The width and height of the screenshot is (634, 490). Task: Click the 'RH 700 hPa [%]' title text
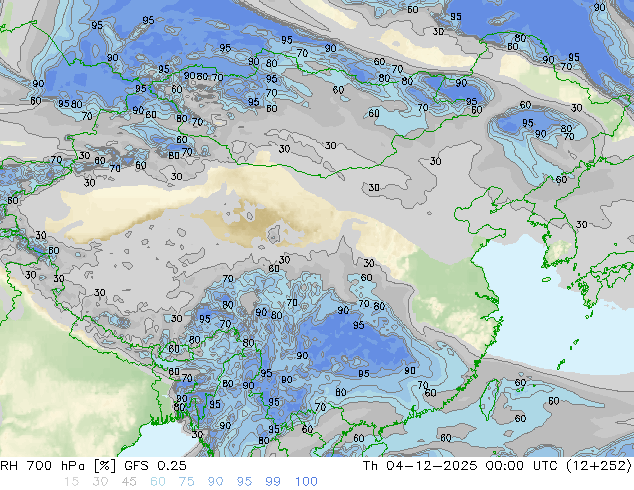click(58, 466)
